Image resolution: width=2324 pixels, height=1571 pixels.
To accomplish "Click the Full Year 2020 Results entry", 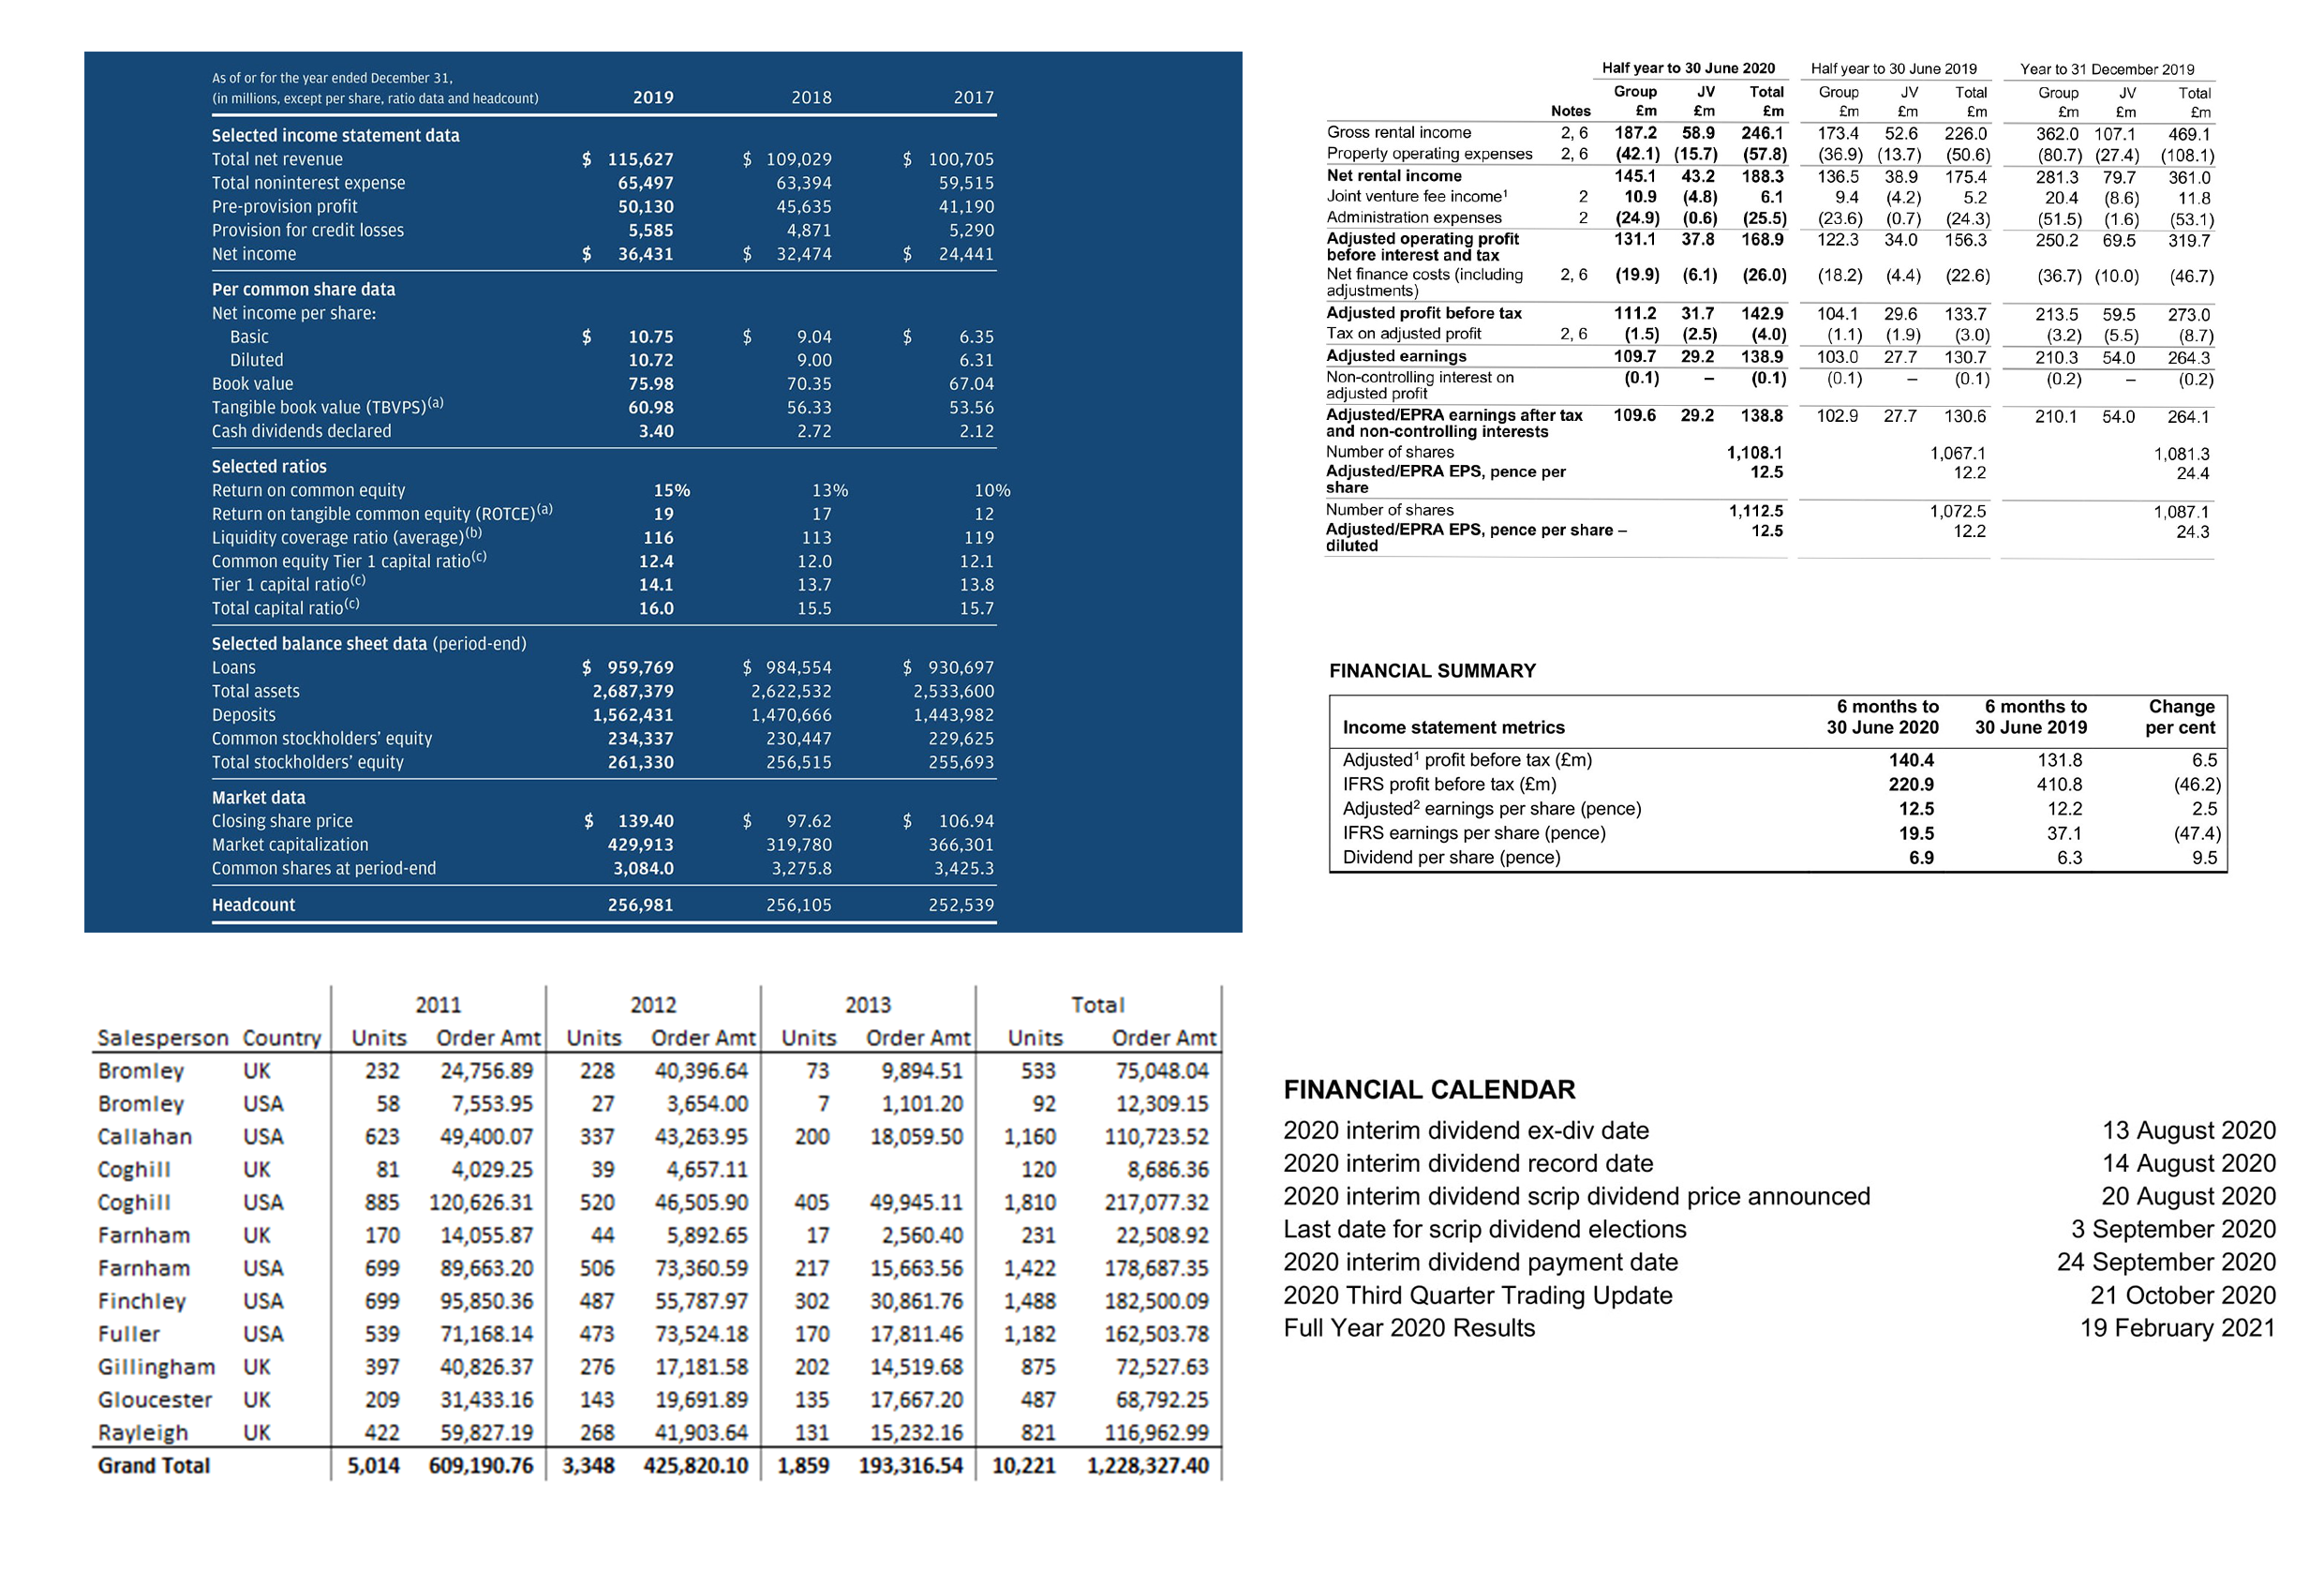I will [1409, 1328].
